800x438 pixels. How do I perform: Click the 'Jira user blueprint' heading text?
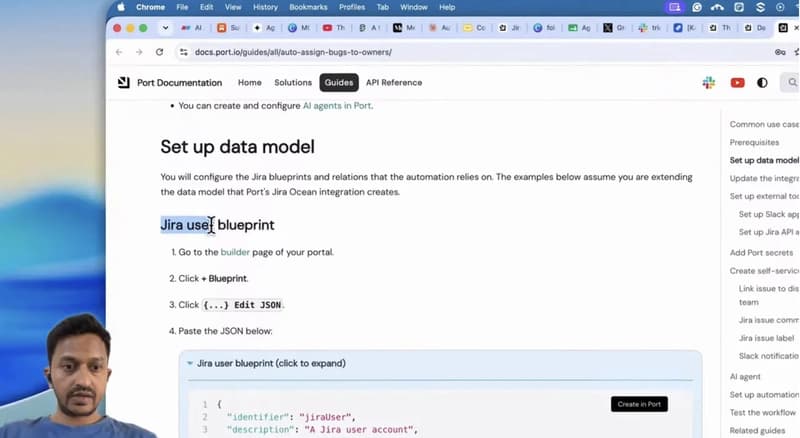(x=217, y=225)
